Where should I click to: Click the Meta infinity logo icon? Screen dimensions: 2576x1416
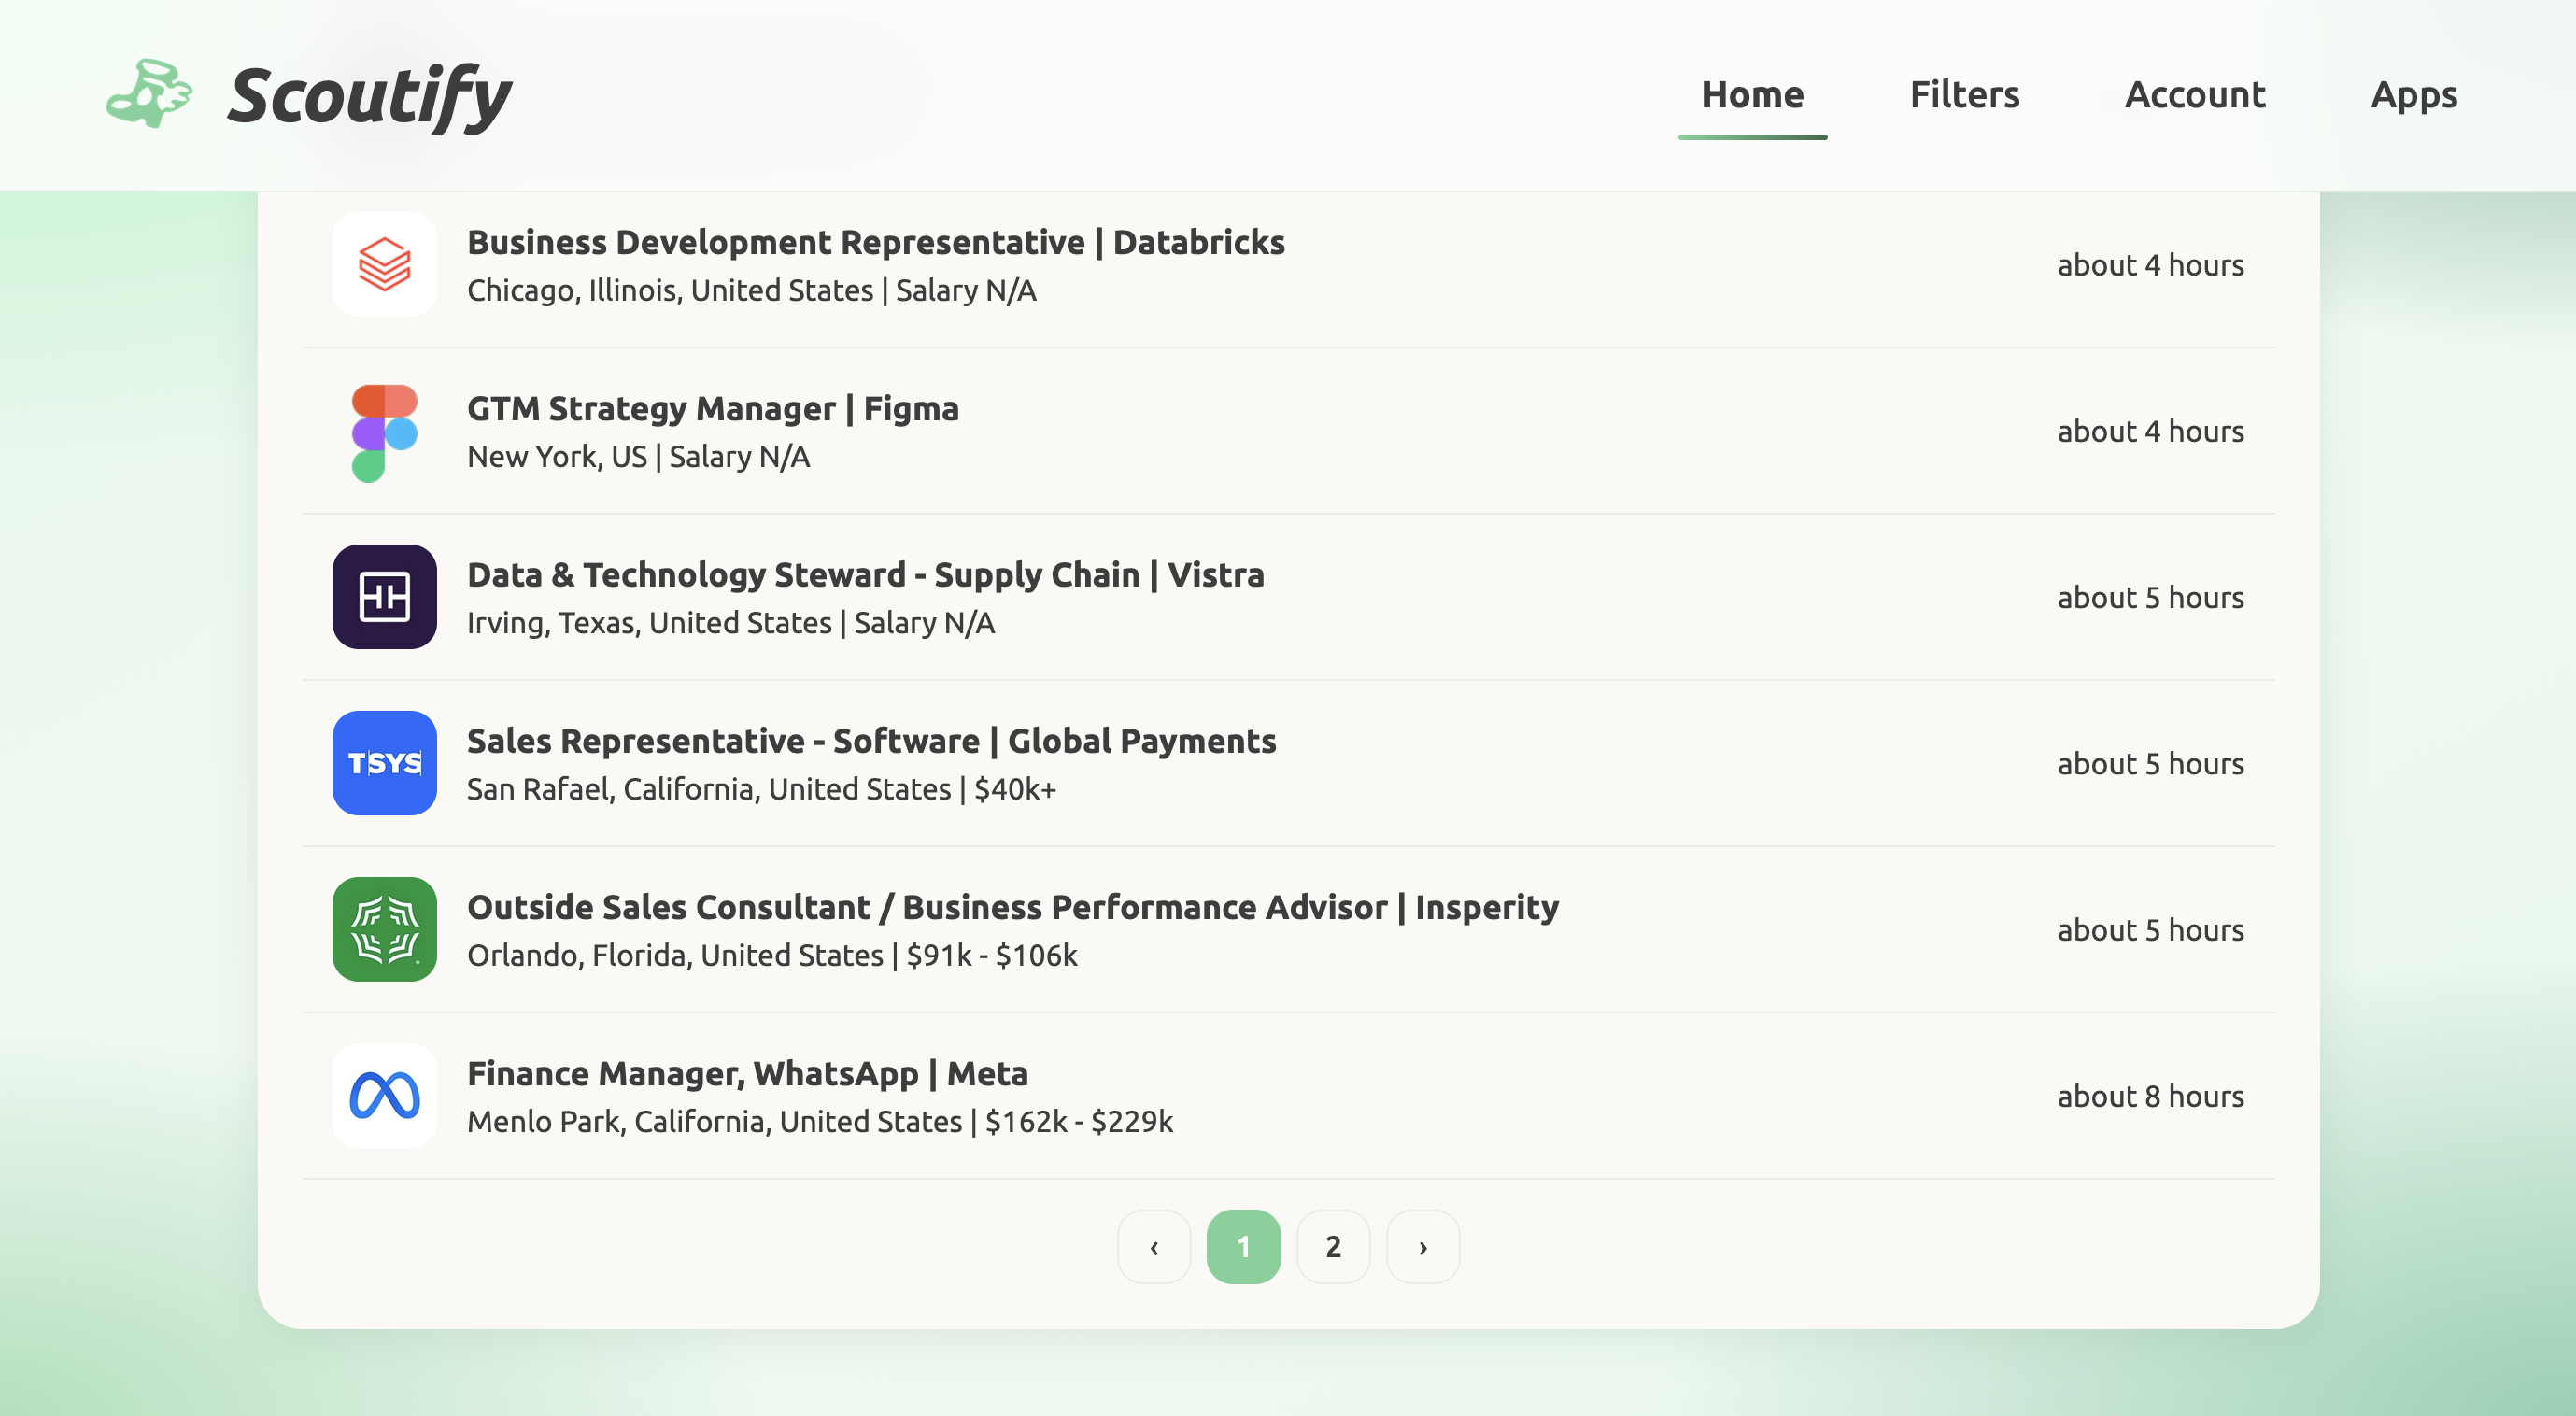tap(384, 1095)
